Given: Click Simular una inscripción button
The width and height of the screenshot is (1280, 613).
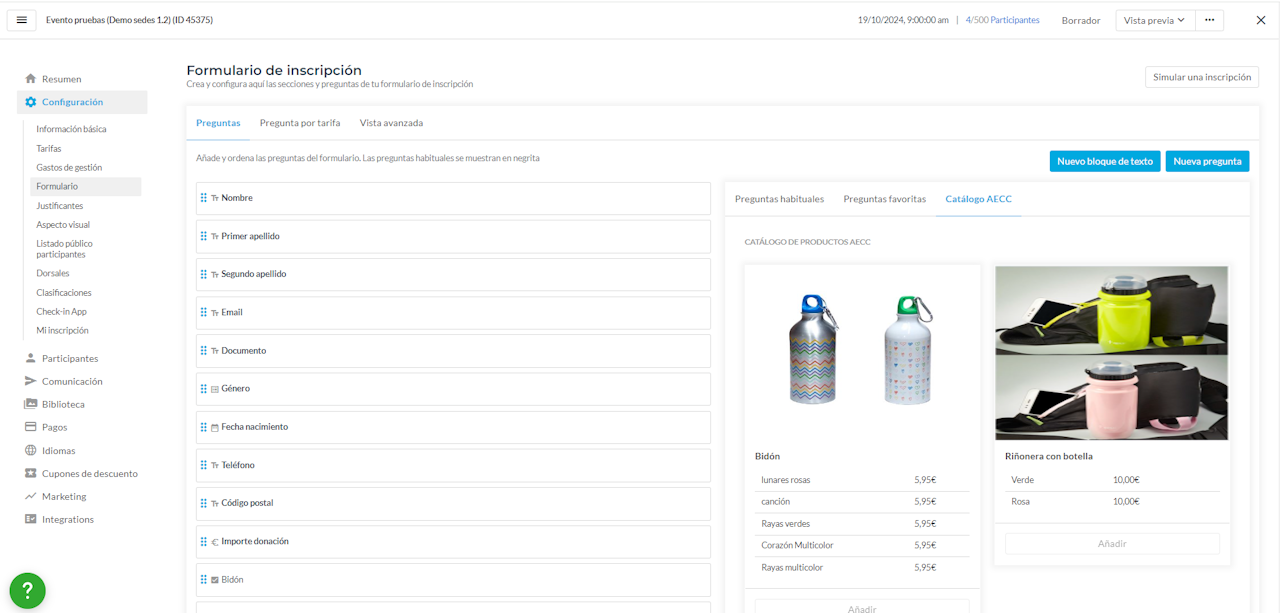Looking at the screenshot, I should [x=1201, y=77].
